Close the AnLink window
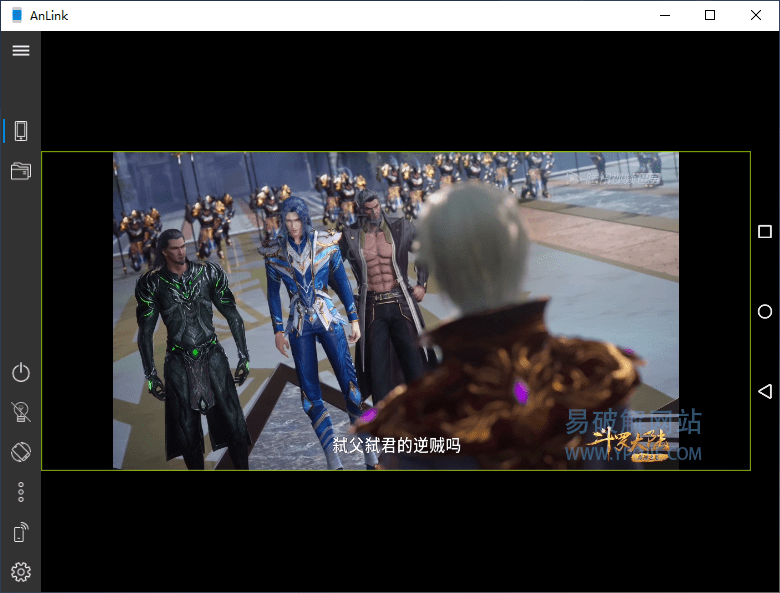Image resolution: width=780 pixels, height=593 pixels. coord(756,15)
